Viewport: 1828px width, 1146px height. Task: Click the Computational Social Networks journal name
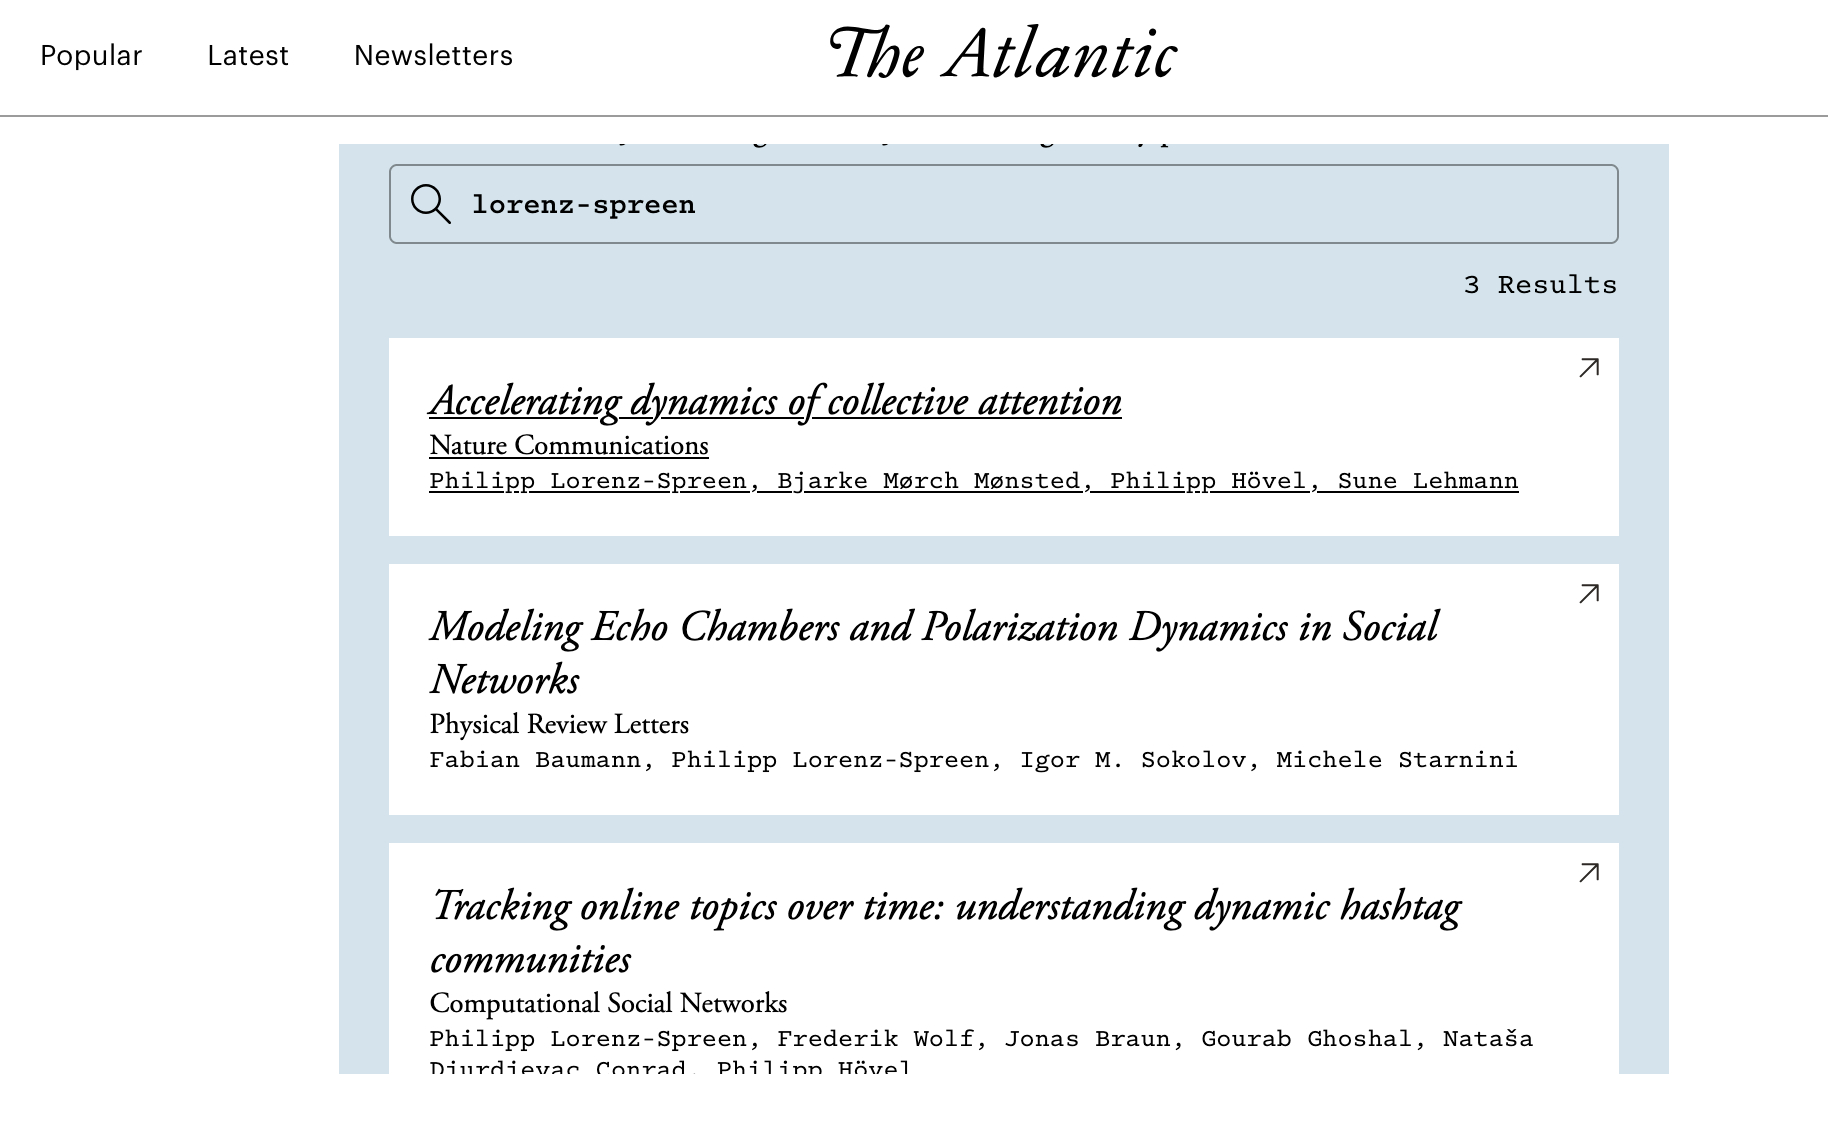607,1004
